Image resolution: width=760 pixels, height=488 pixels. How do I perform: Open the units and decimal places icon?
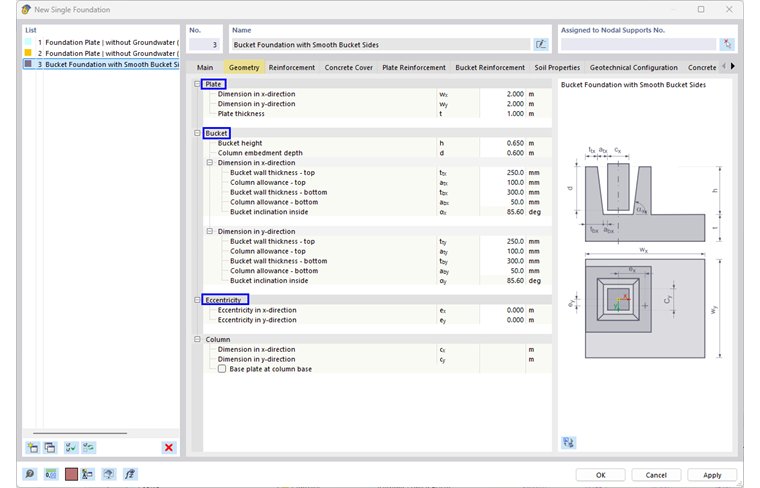coord(51,474)
